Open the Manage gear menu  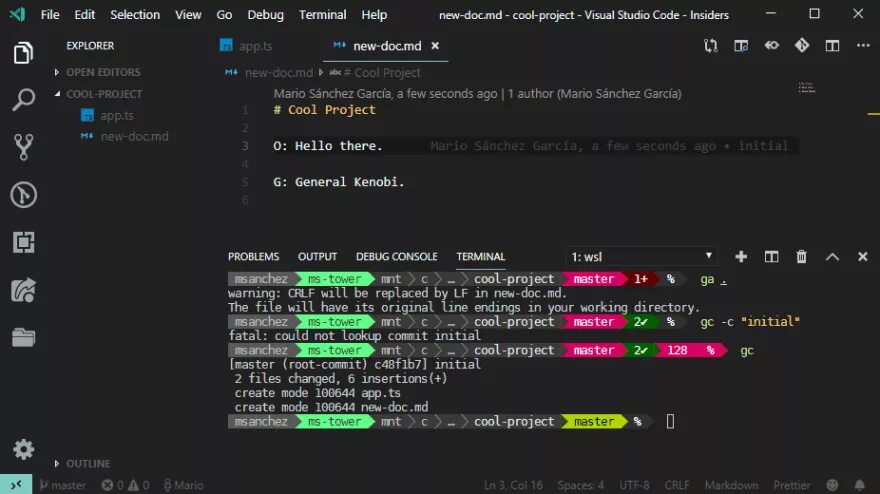tap(23, 449)
